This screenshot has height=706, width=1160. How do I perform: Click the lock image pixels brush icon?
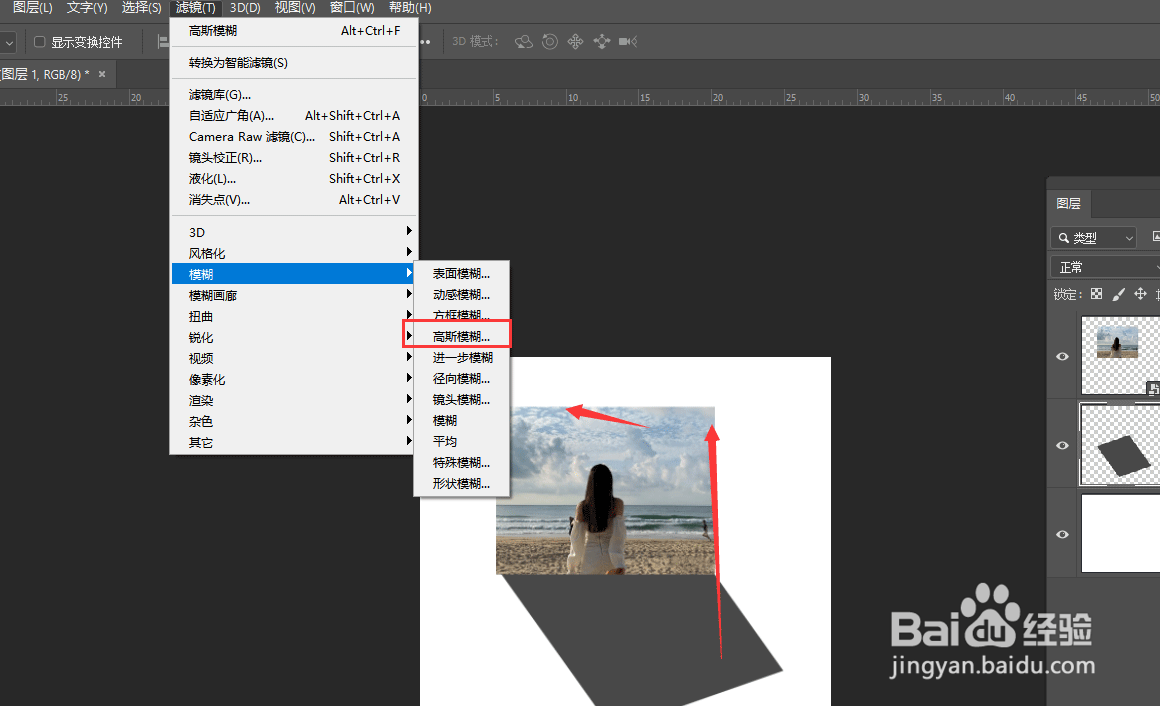tap(1119, 294)
